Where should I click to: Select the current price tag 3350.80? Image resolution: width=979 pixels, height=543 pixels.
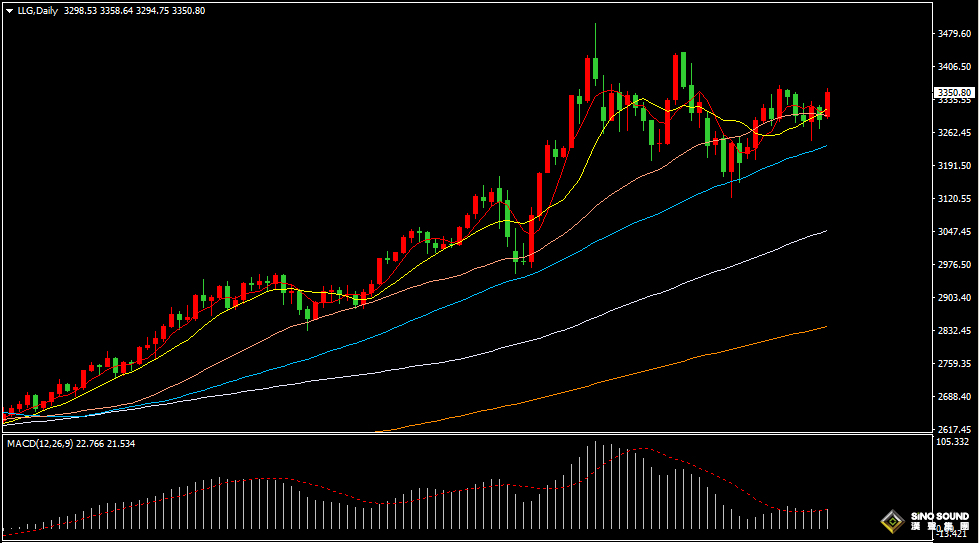click(x=954, y=93)
